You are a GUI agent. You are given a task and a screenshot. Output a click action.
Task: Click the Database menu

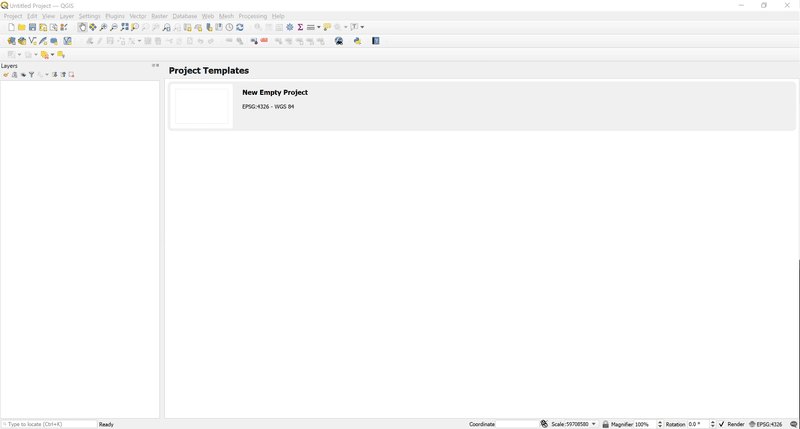185,16
